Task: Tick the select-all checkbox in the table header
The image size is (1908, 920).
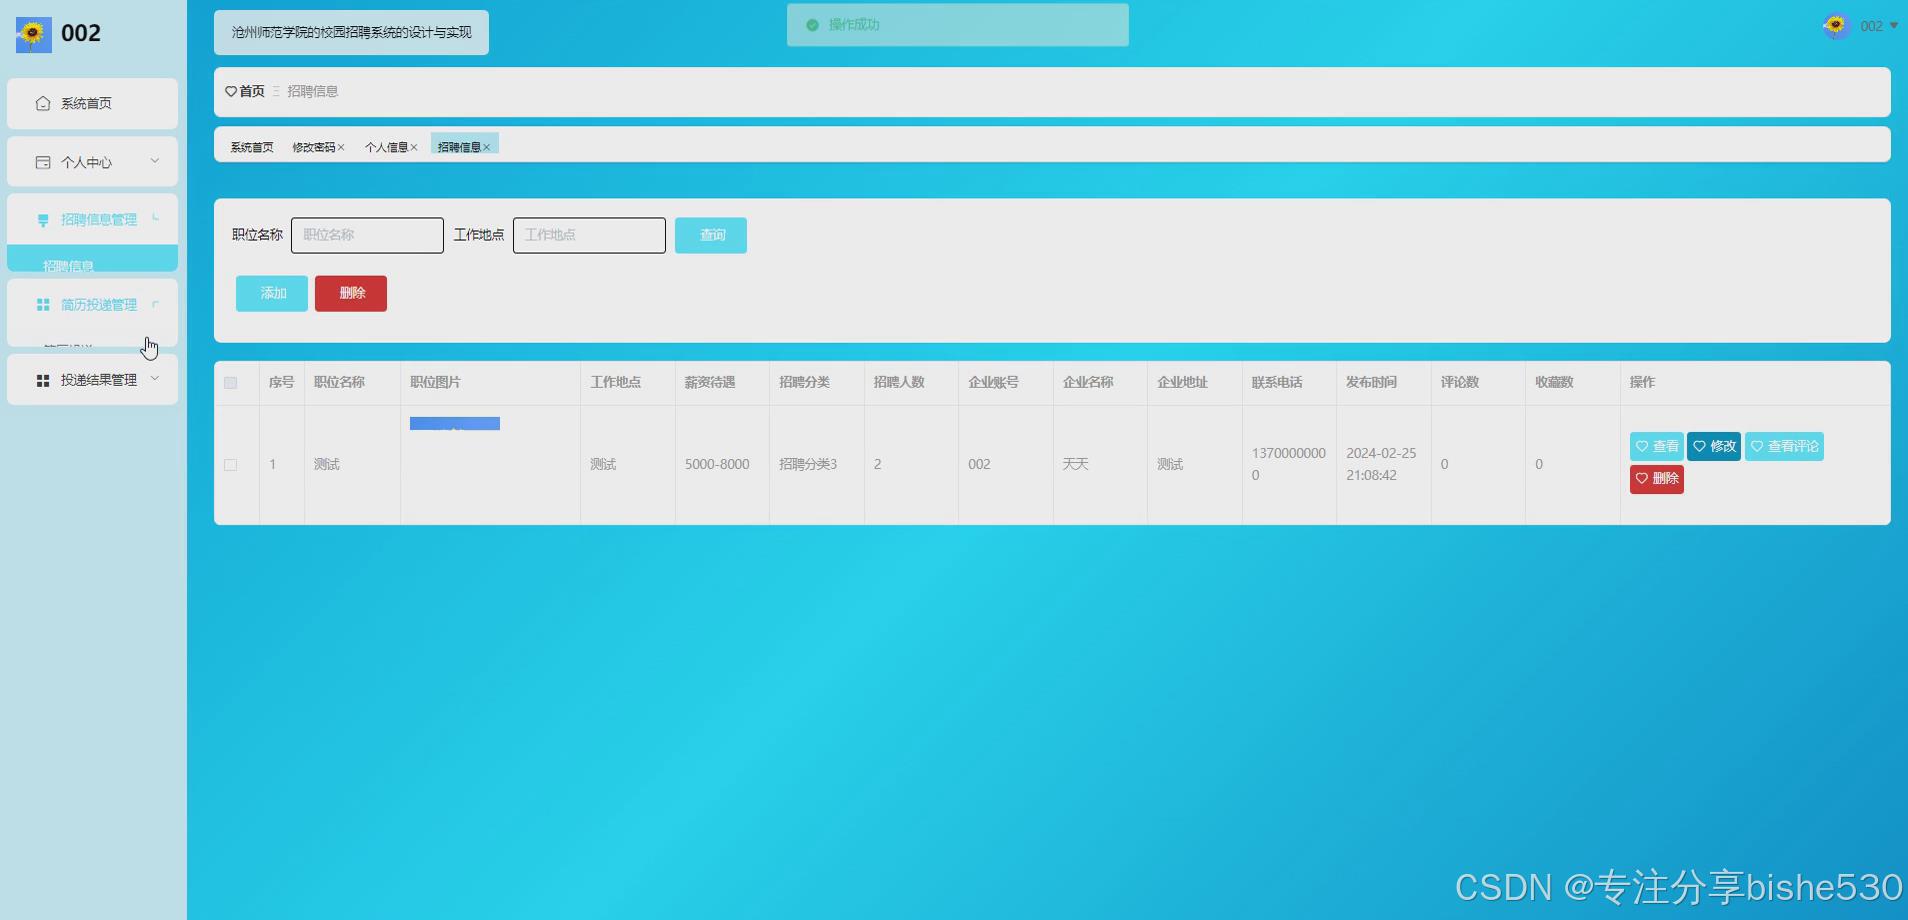Action: tap(231, 382)
